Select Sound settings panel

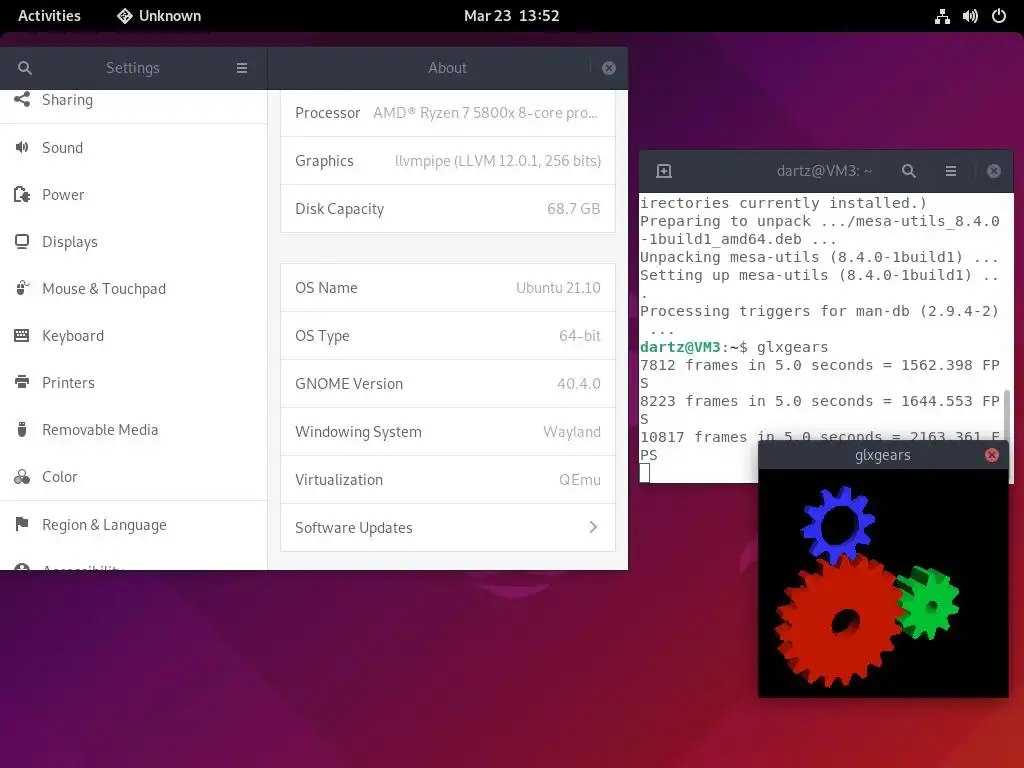point(134,148)
